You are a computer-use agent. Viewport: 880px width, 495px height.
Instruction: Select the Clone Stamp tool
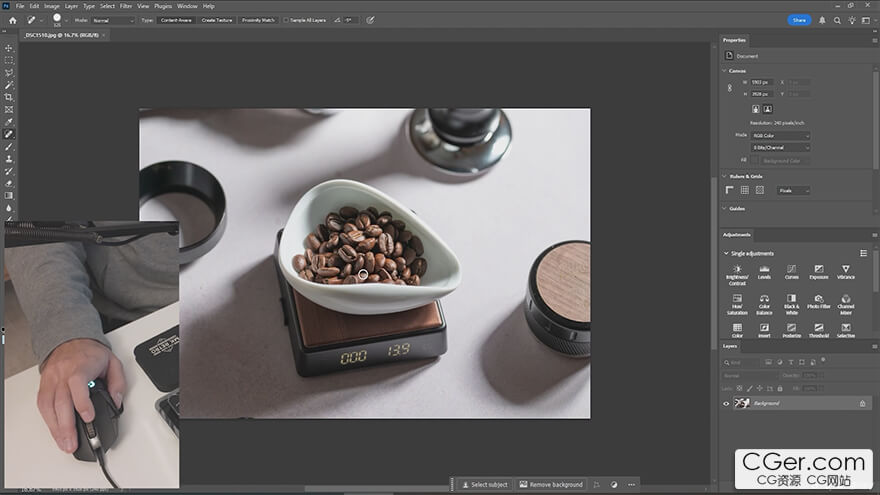(x=8, y=159)
